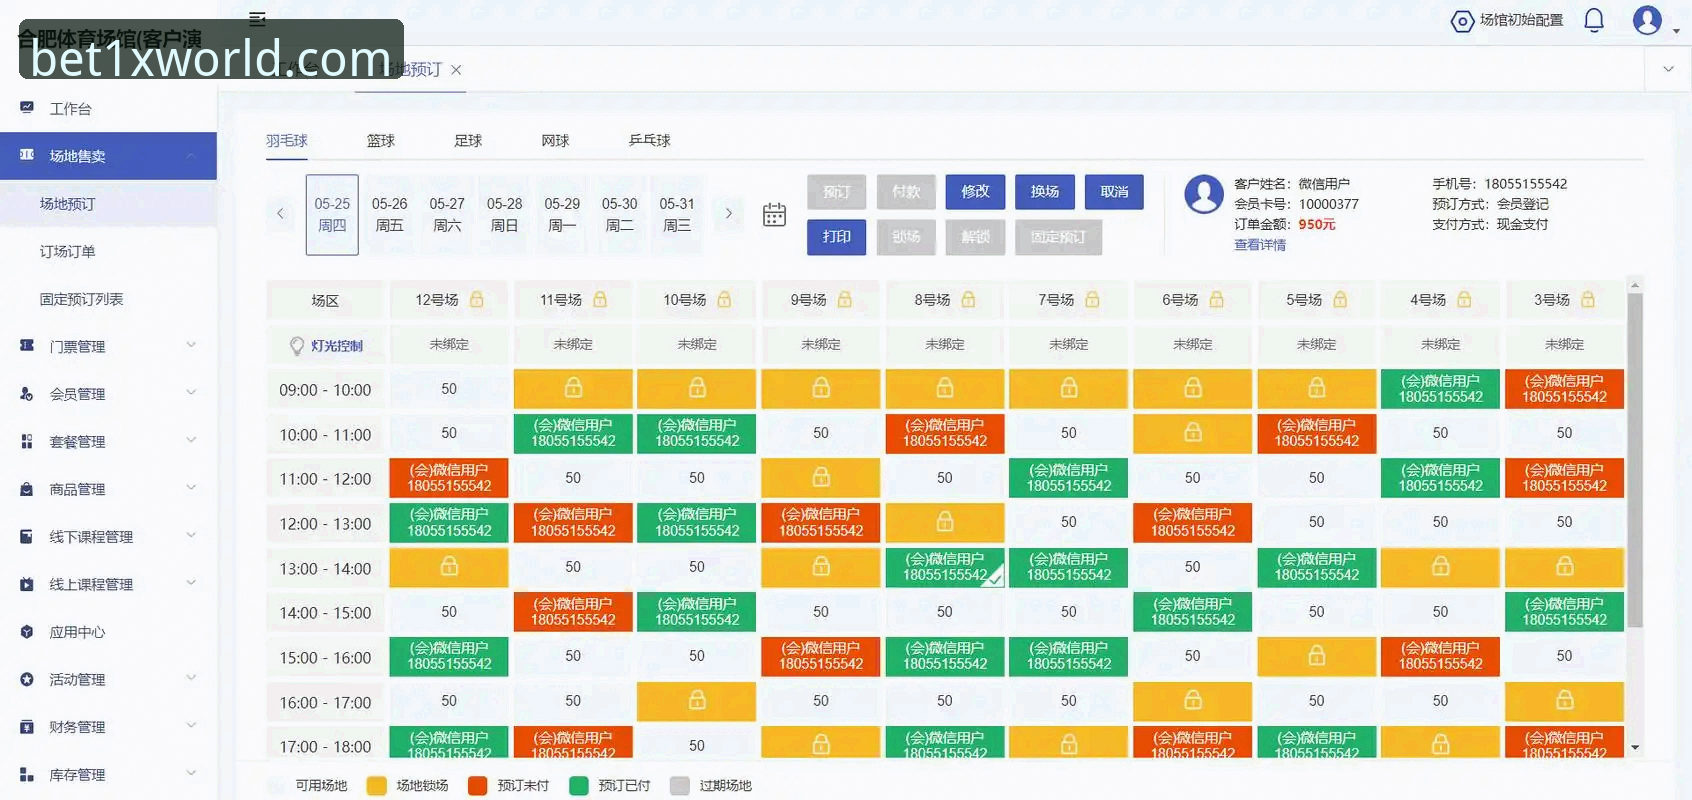The image size is (1692, 800).
Task: Click the 预订未付 orange legend swatch
Action: (x=478, y=786)
